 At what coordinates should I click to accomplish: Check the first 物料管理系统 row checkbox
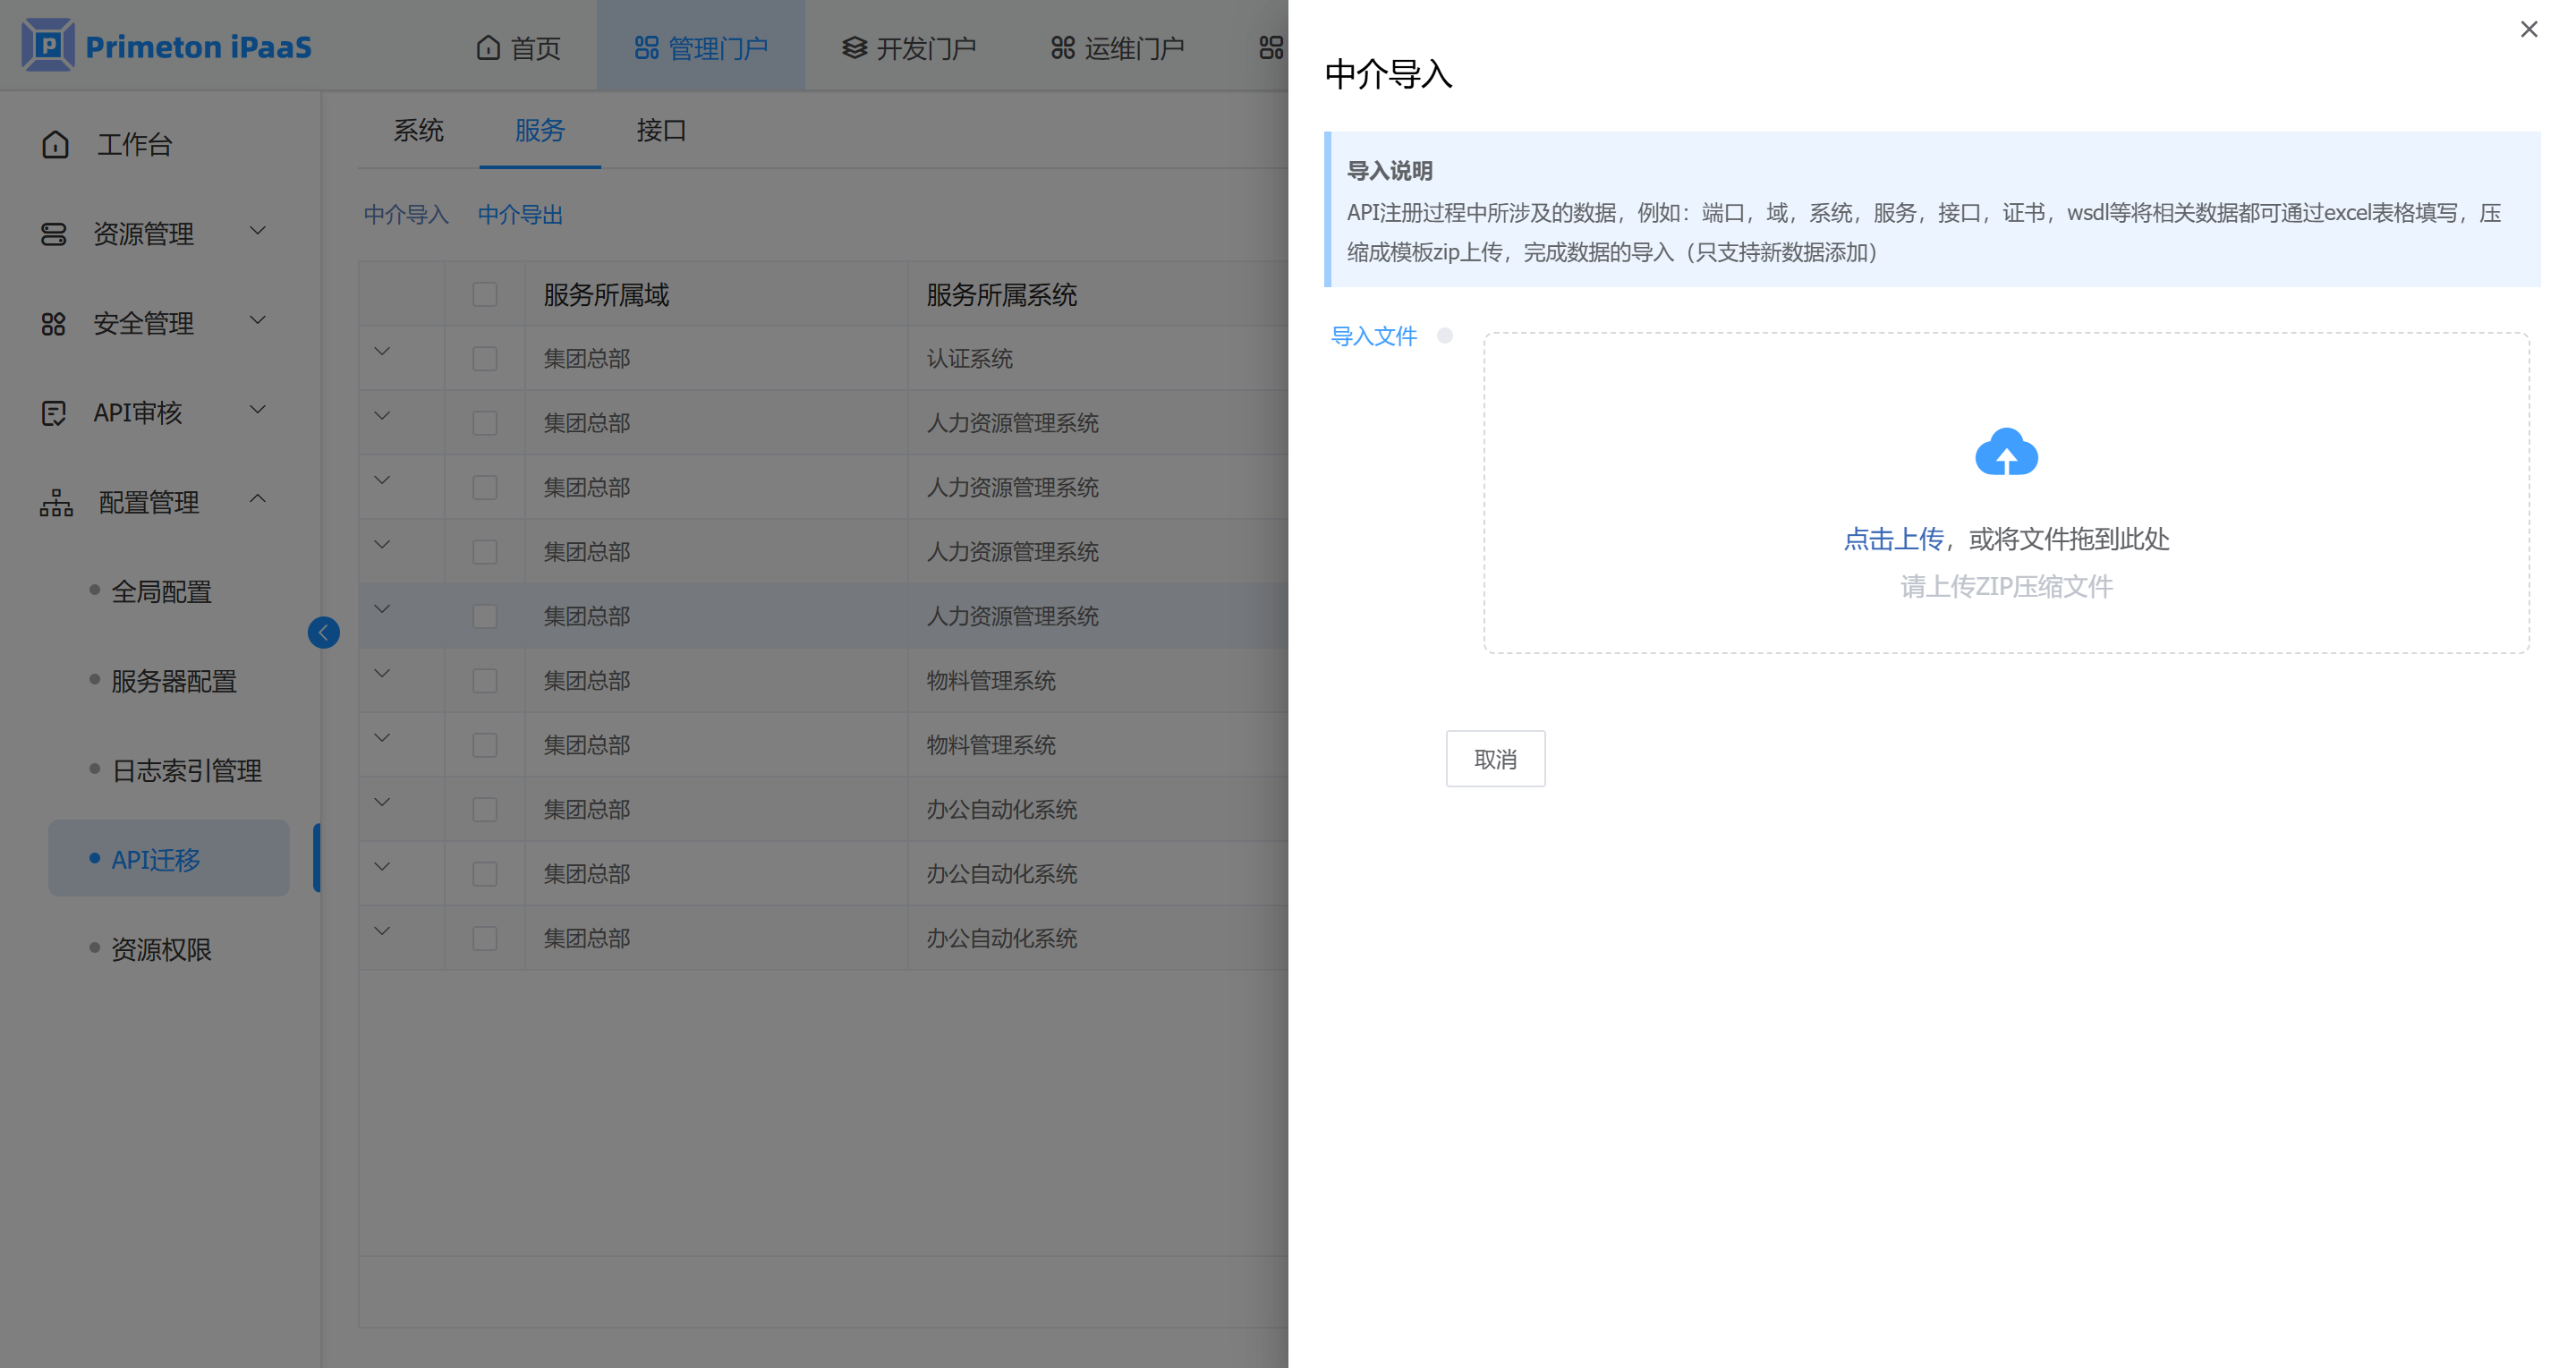point(485,680)
